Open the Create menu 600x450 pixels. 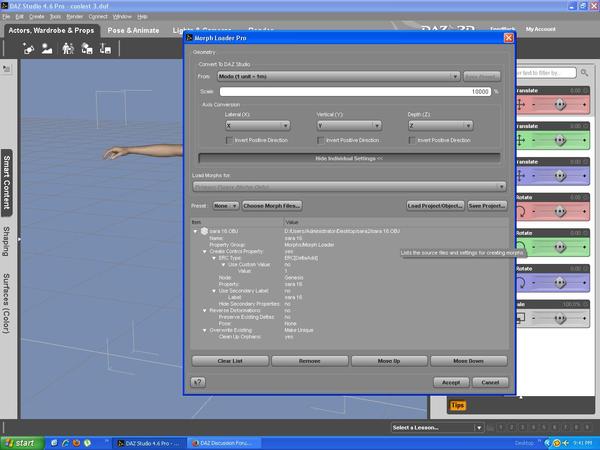[37, 16]
